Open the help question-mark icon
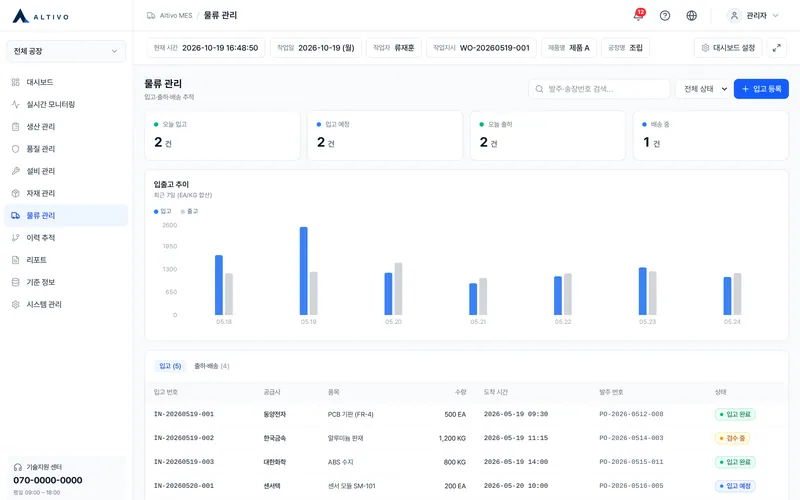This screenshot has width=800, height=500. click(665, 16)
